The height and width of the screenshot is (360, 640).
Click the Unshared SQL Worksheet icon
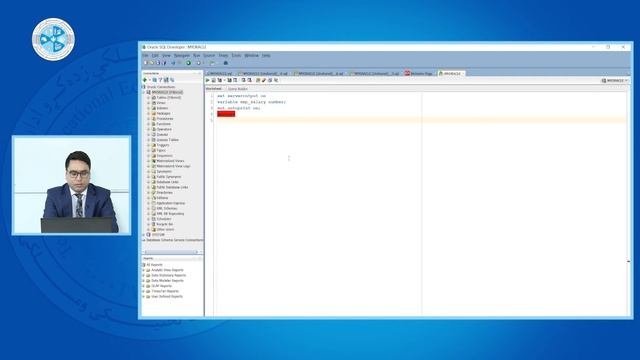click(x=258, y=80)
